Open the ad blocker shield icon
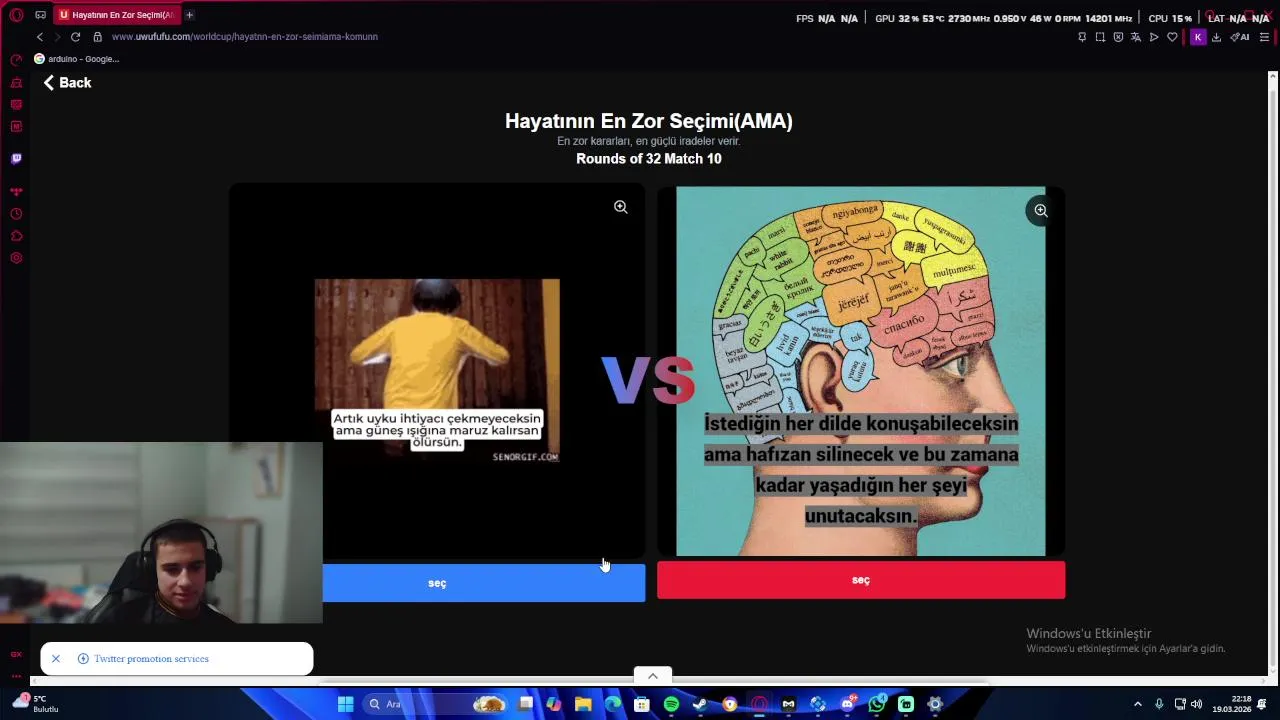1280x720 pixels. click(x=1118, y=37)
